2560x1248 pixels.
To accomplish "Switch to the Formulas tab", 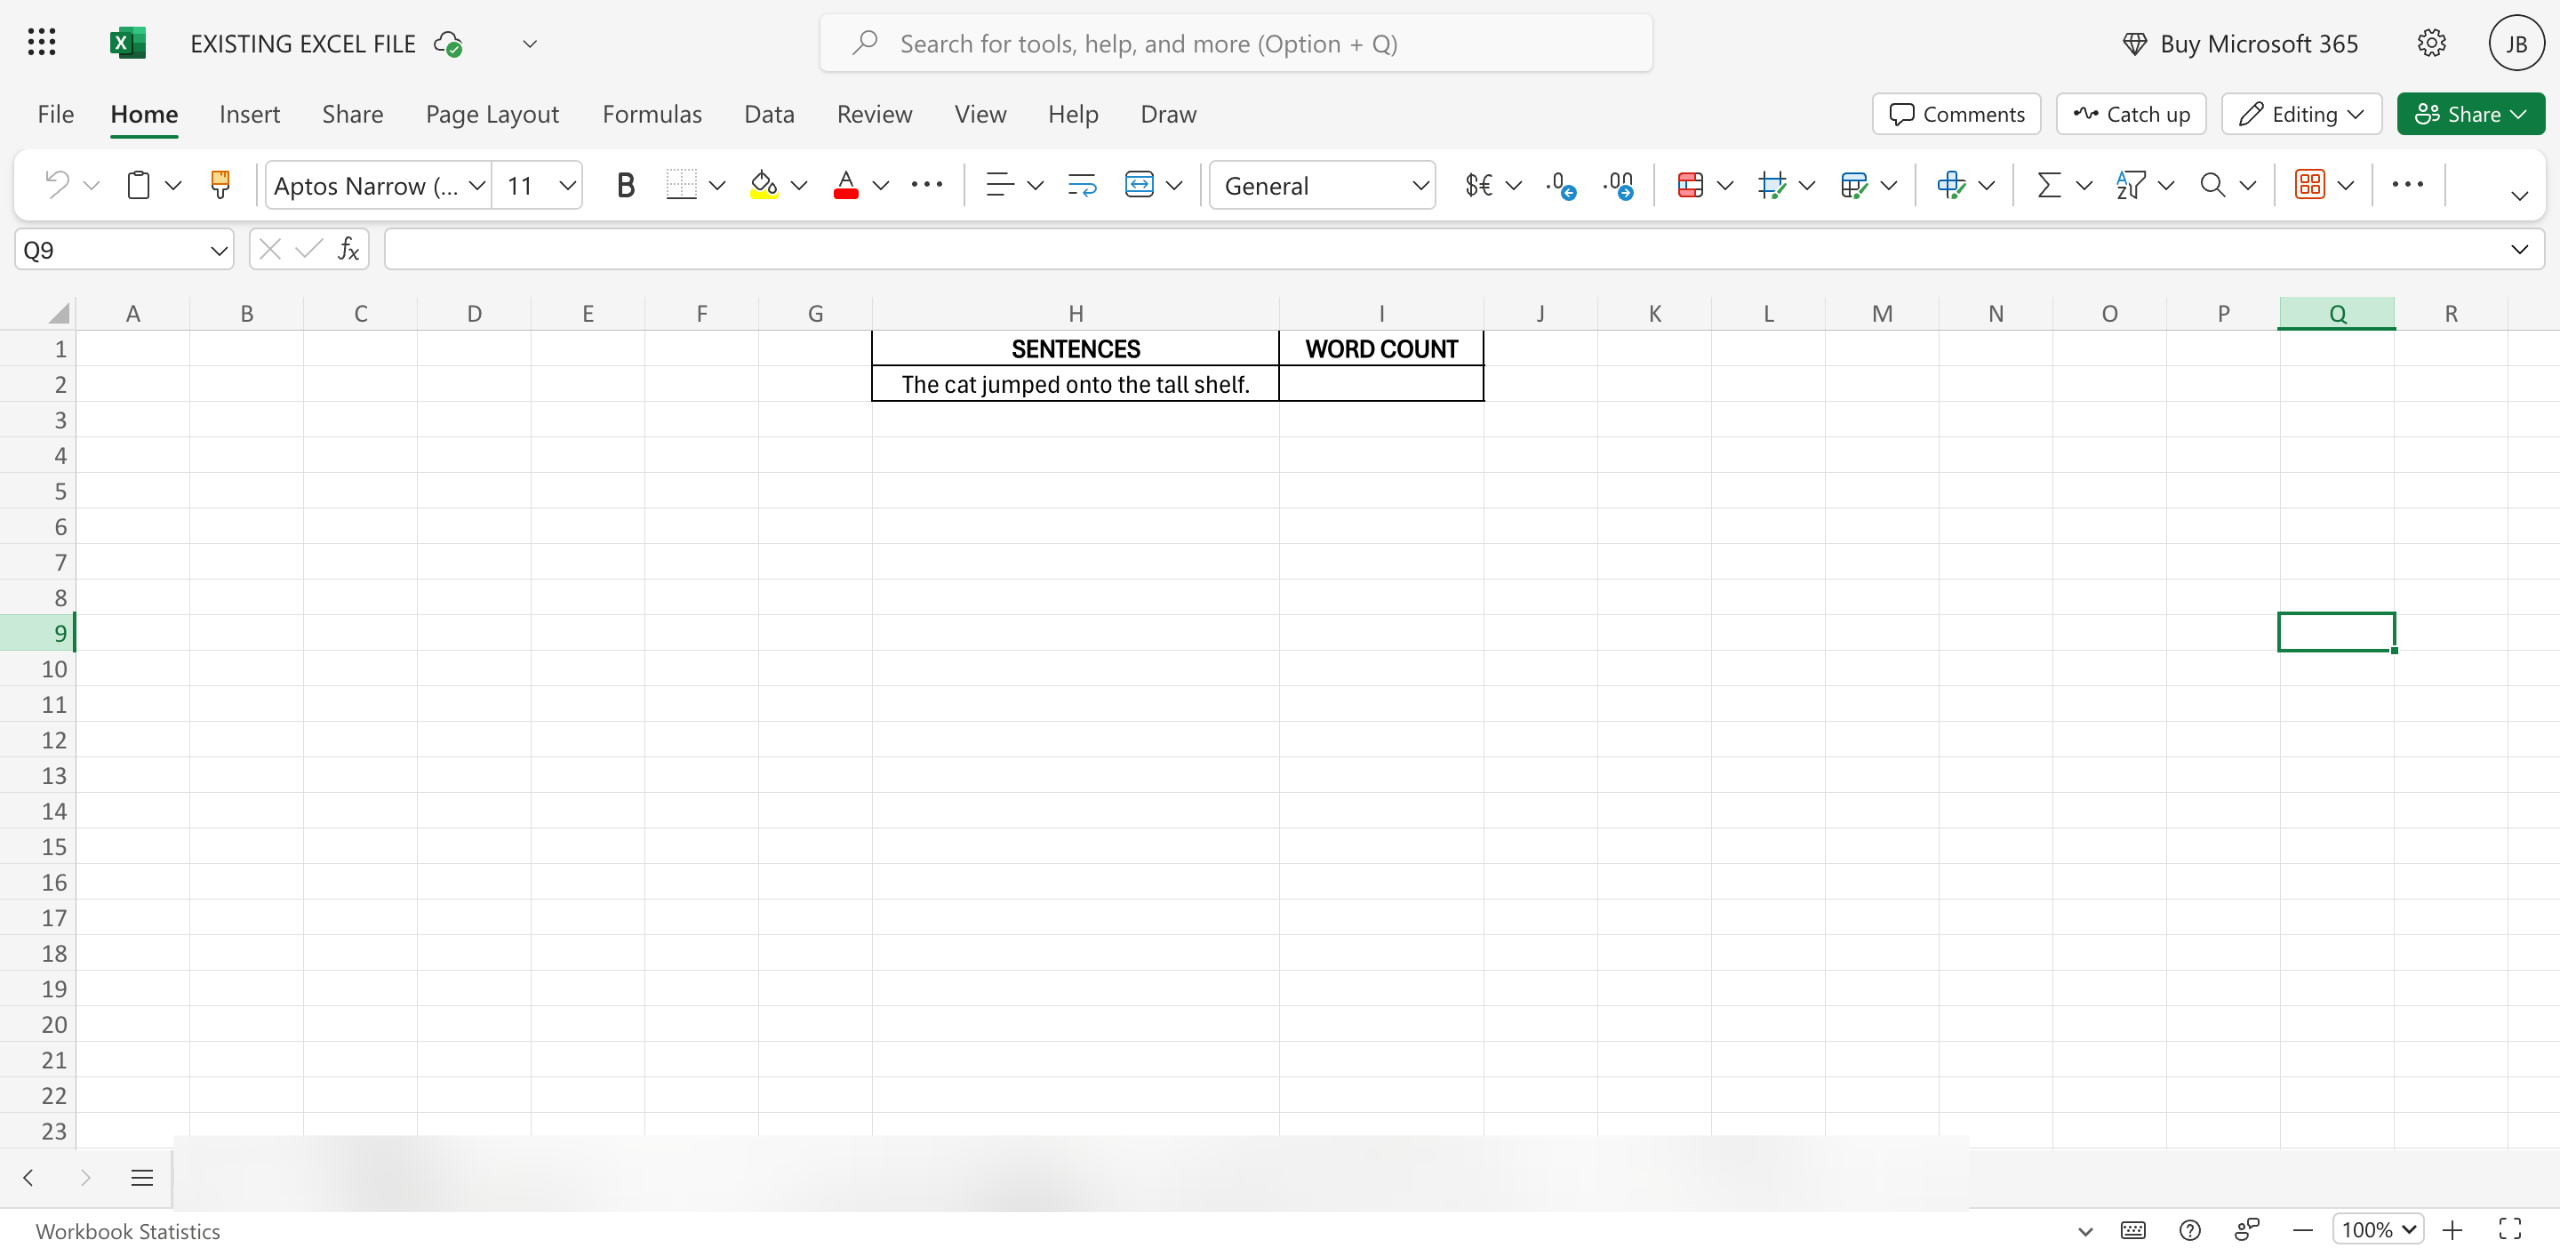I will tap(652, 114).
